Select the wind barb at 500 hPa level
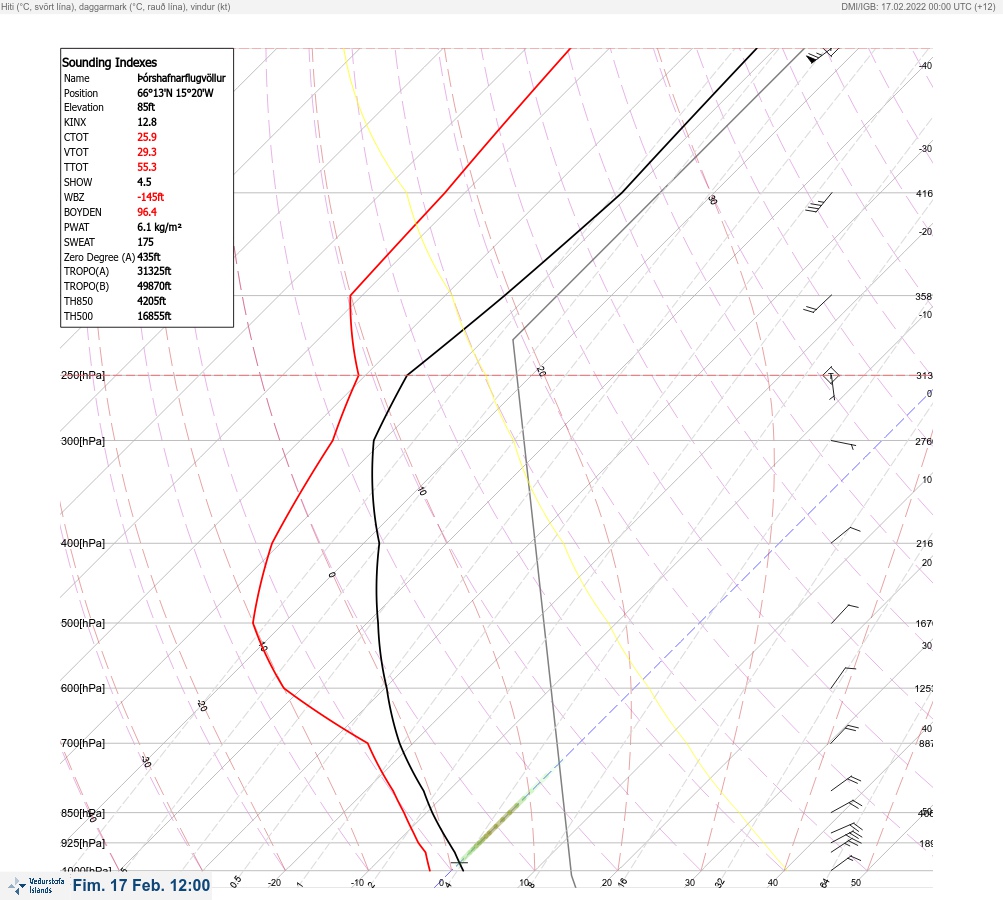 [844, 613]
